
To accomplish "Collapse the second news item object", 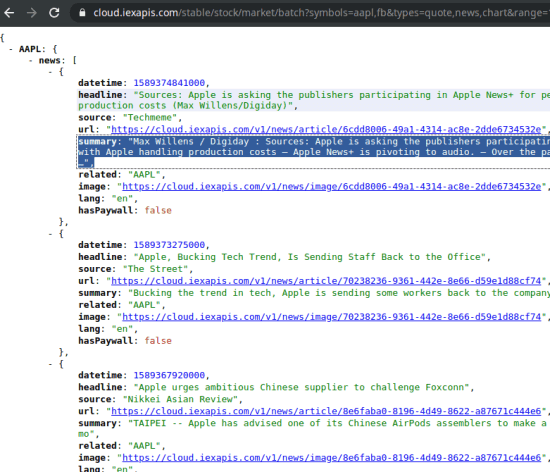I will (x=51, y=234).
